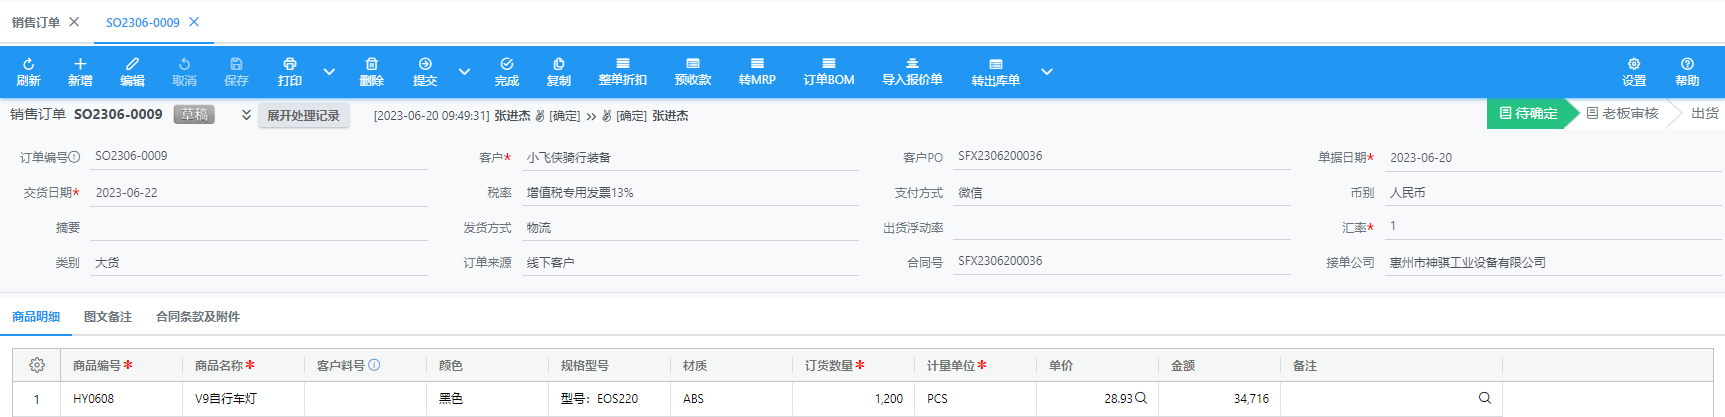This screenshot has width=1725, height=417.
Task: Click the 客户PO input field
Action: [x=1122, y=157]
